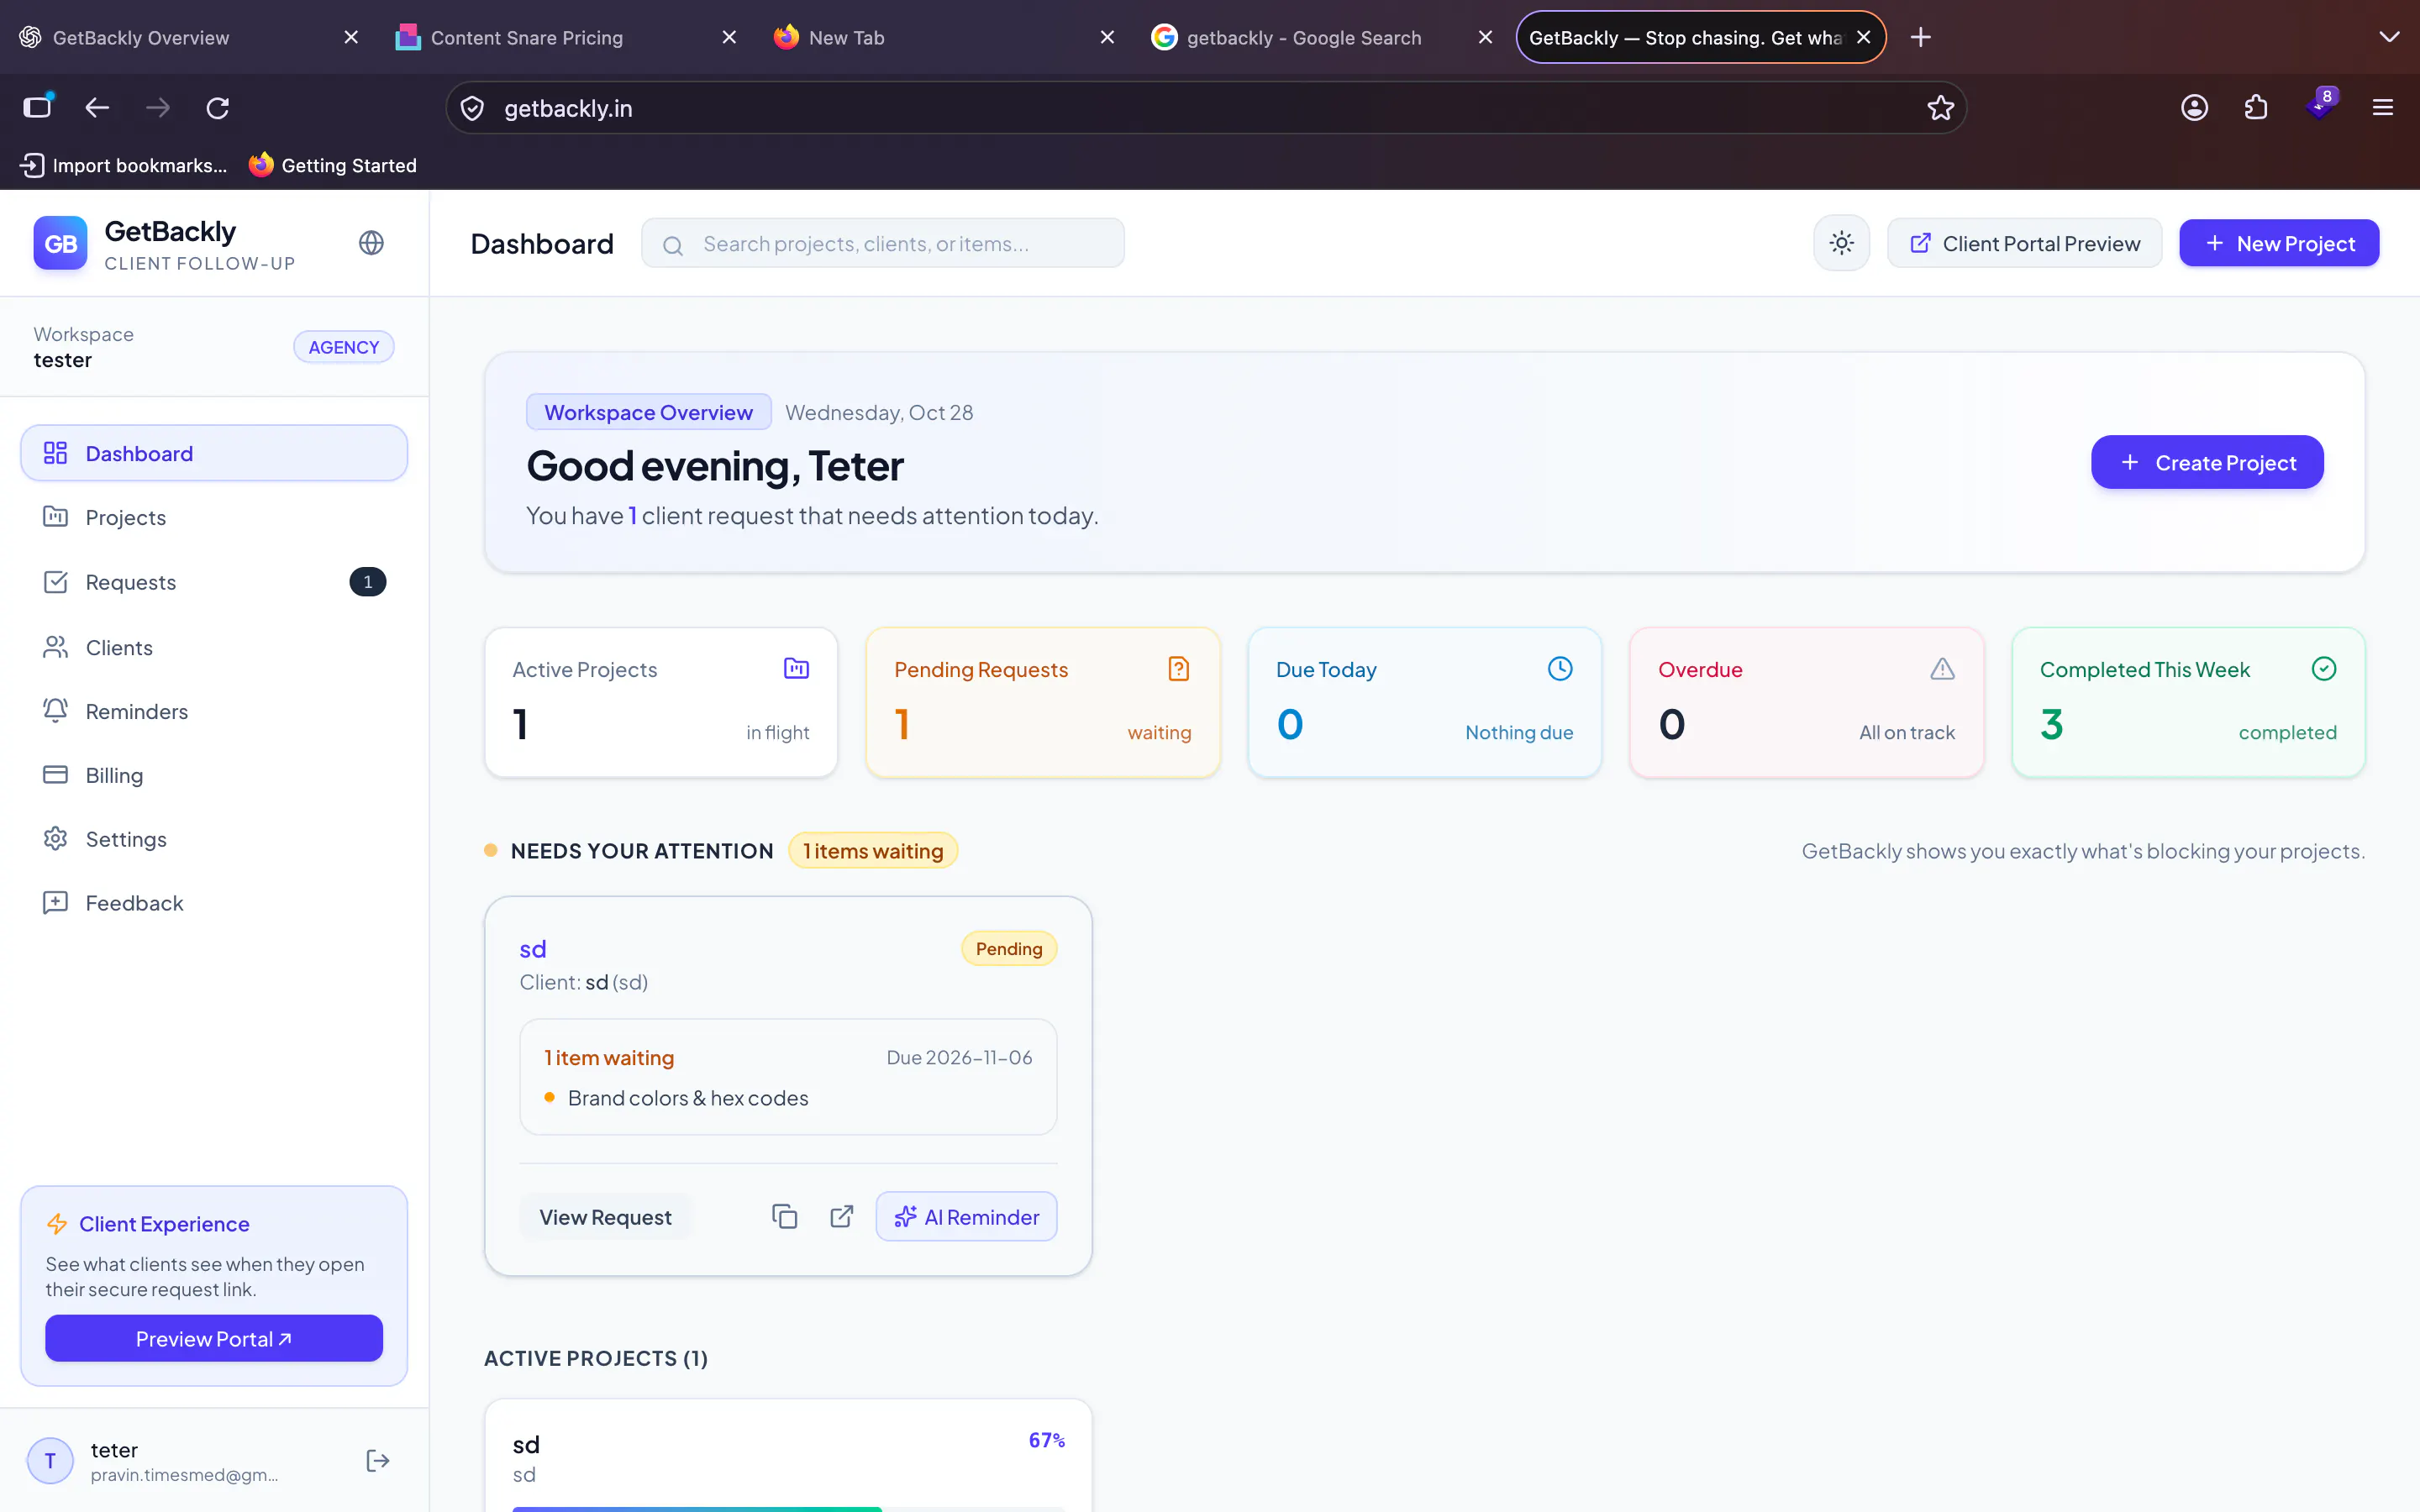
Task: Open the sidebar panel icon in browser toolbar
Action: [x=38, y=107]
